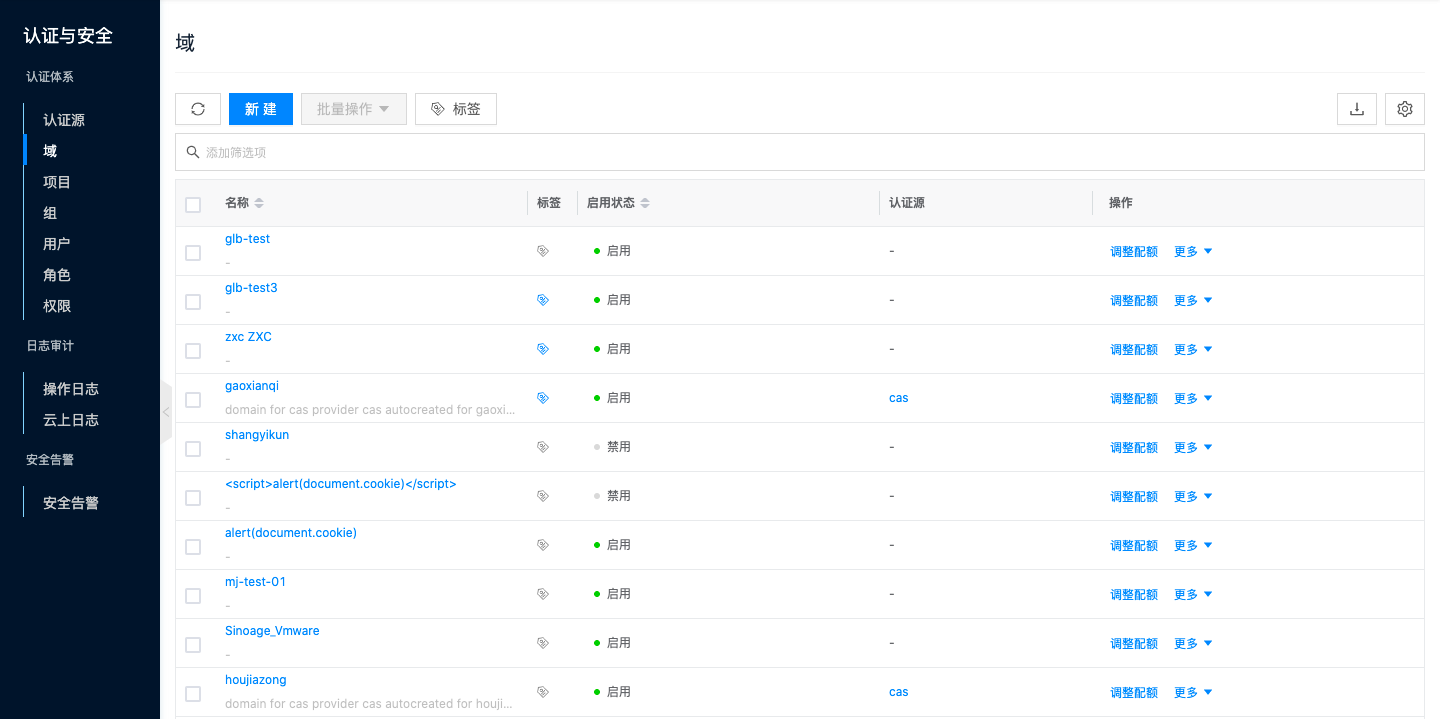Viewport: 1440px width, 719px height.
Task: Toggle the select-all checkbox in table header
Action: click(x=193, y=205)
